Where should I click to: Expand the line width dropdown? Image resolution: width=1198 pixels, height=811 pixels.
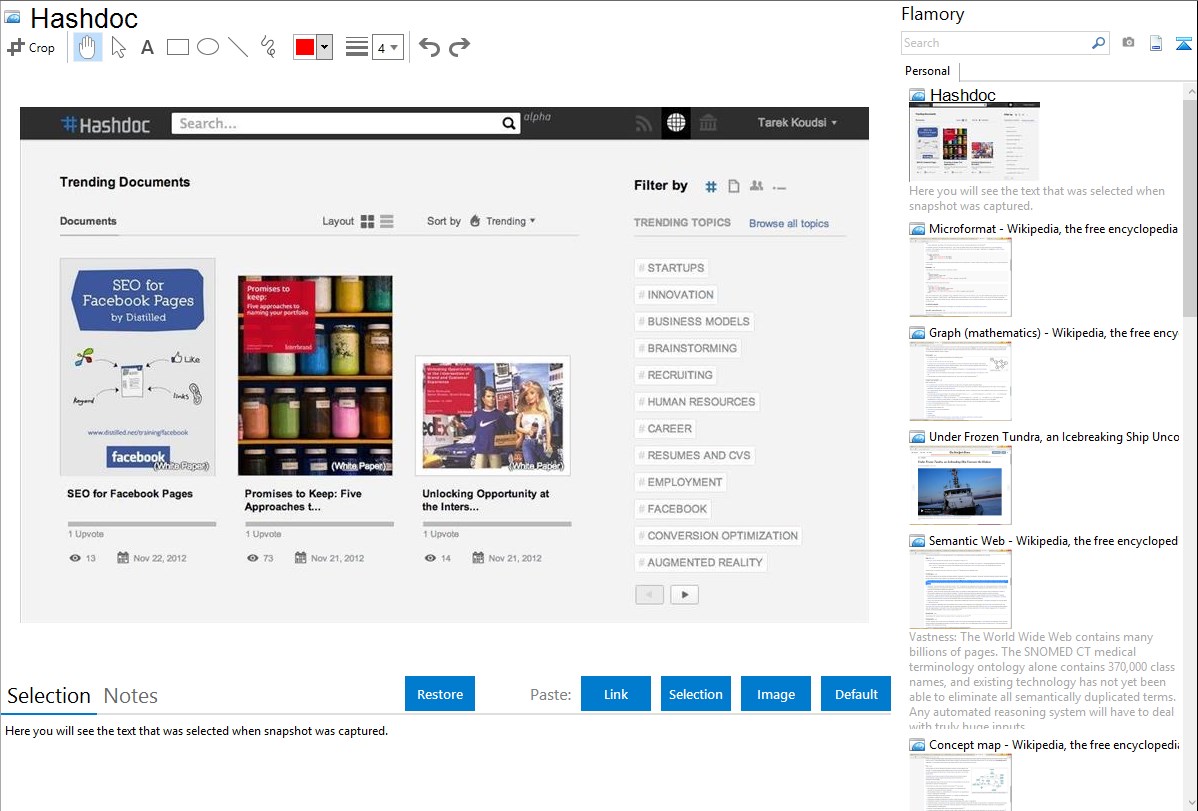tap(388, 47)
